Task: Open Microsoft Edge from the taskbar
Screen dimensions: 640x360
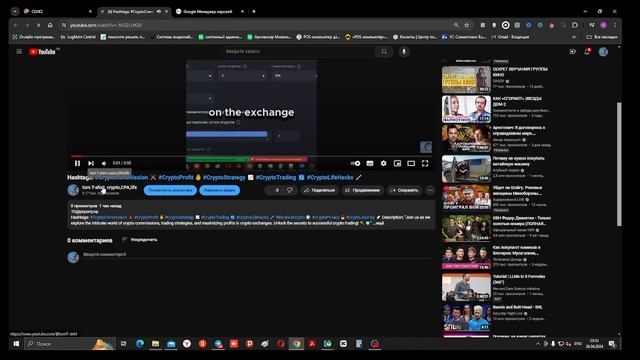Action: (x=140, y=344)
